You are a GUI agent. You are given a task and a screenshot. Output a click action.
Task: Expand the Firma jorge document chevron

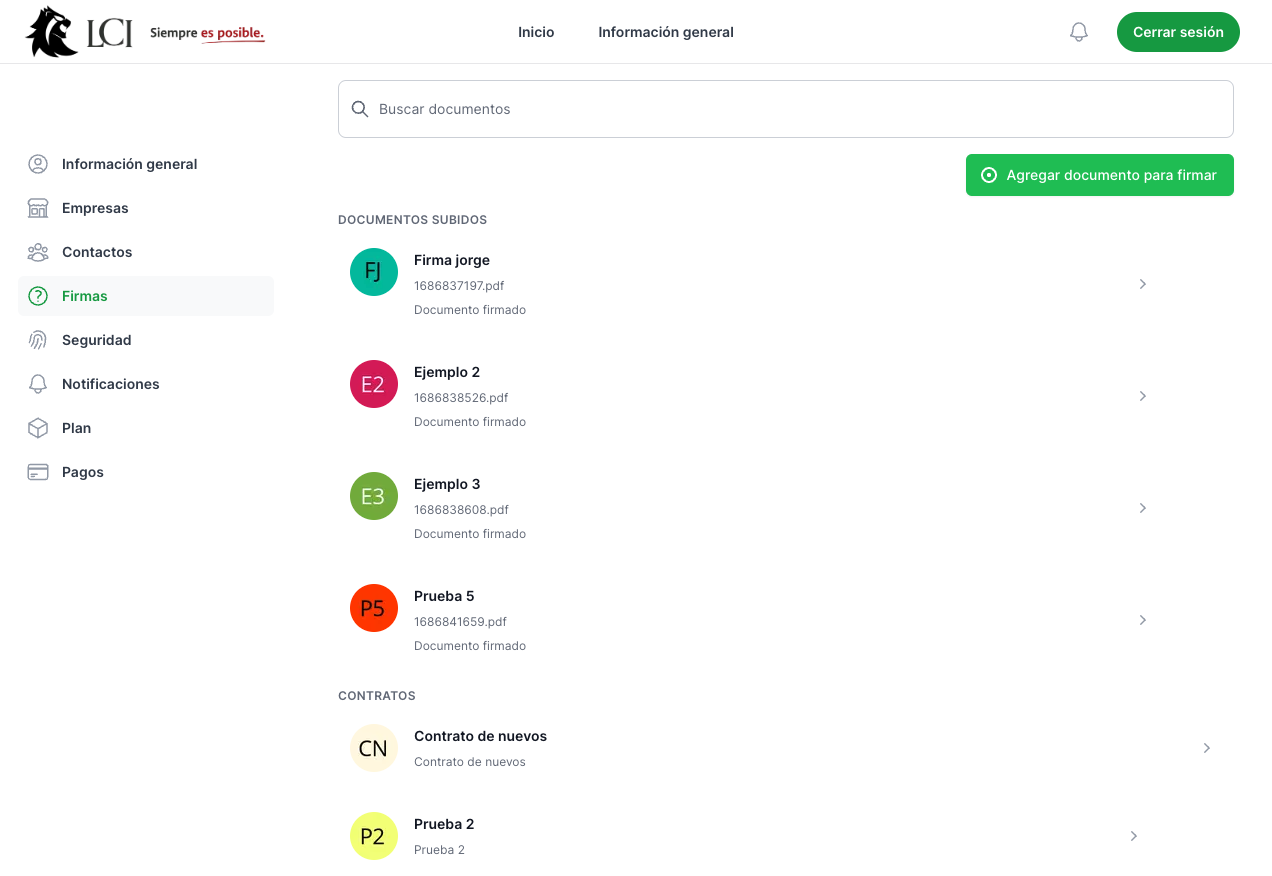(1142, 284)
